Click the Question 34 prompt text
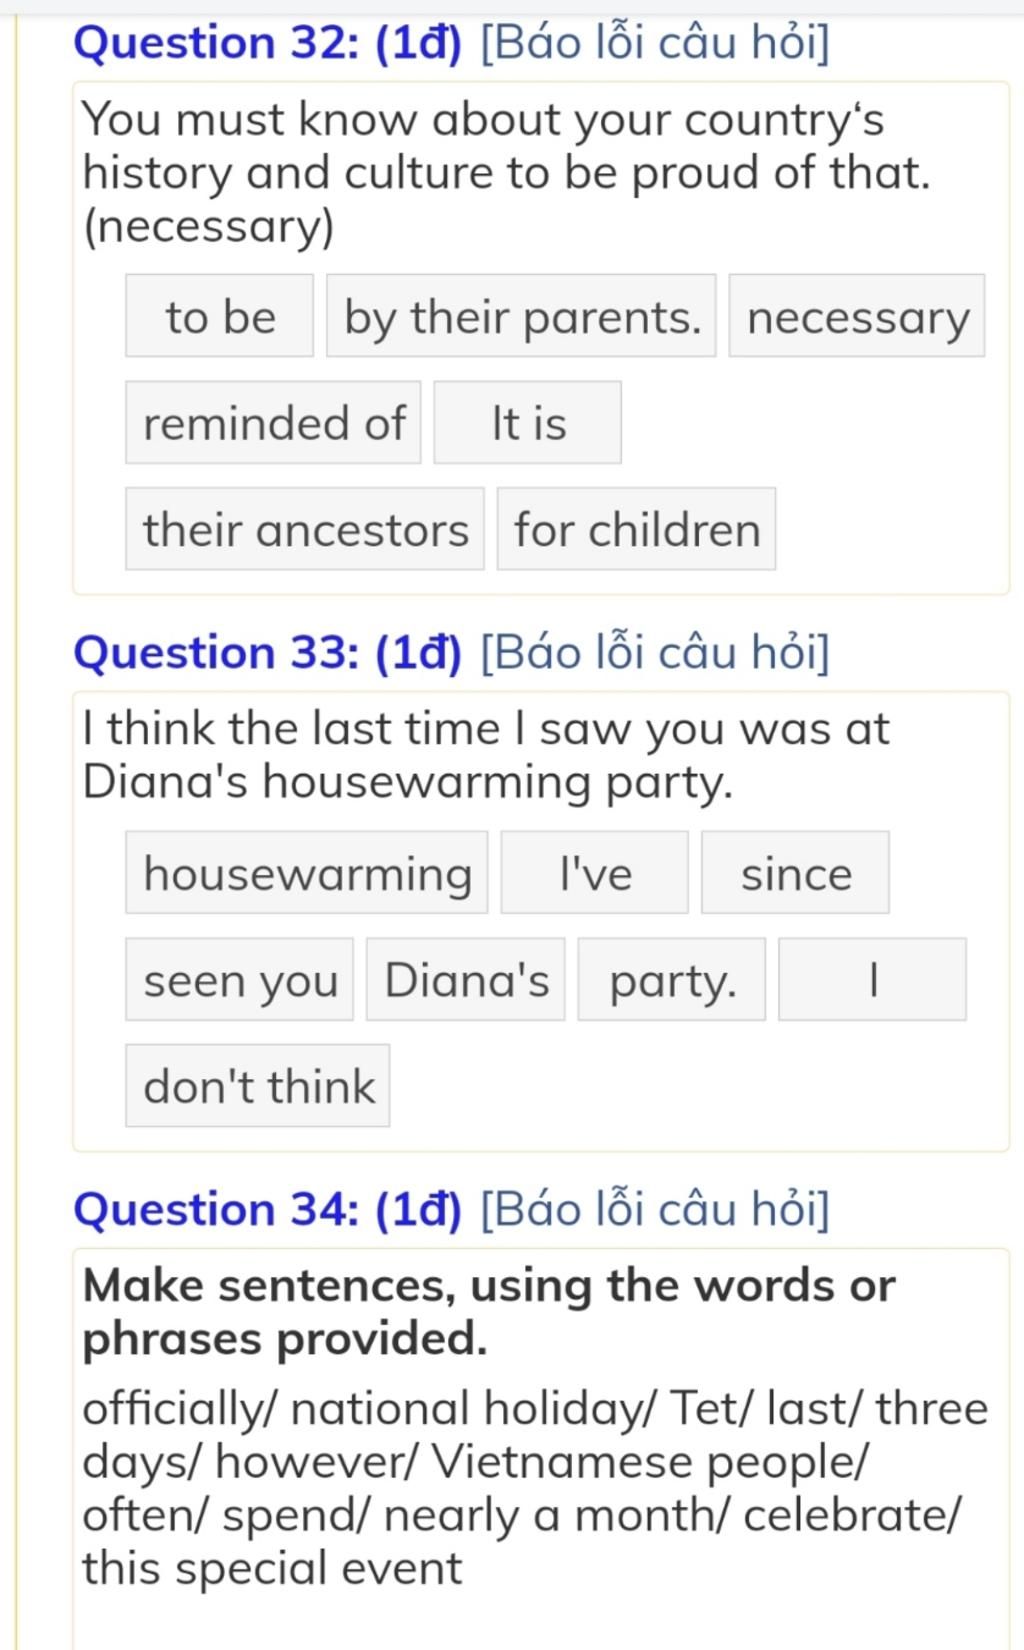The height and width of the screenshot is (1650, 1024). click(535, 1488)
